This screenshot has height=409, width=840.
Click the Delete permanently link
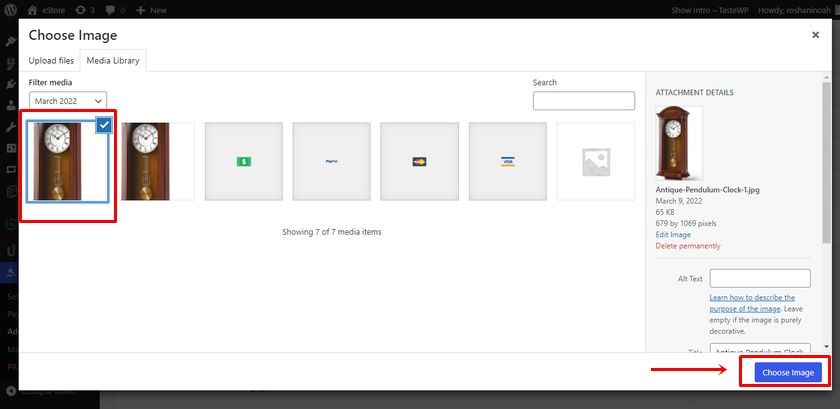point(688,246)
